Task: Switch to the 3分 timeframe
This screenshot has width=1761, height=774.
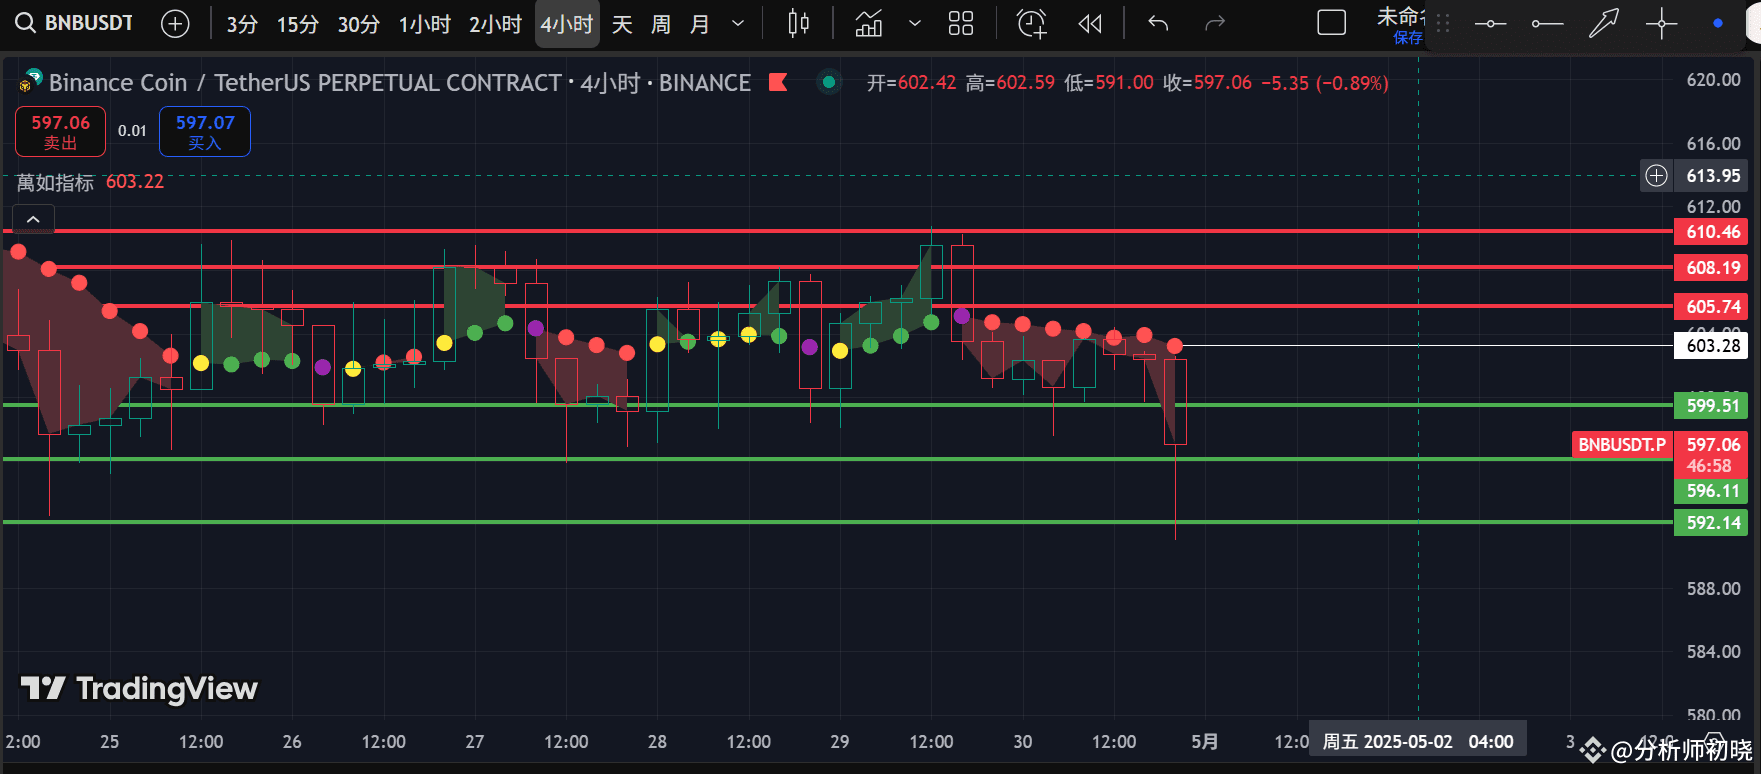Action: (x=242, y=24)
